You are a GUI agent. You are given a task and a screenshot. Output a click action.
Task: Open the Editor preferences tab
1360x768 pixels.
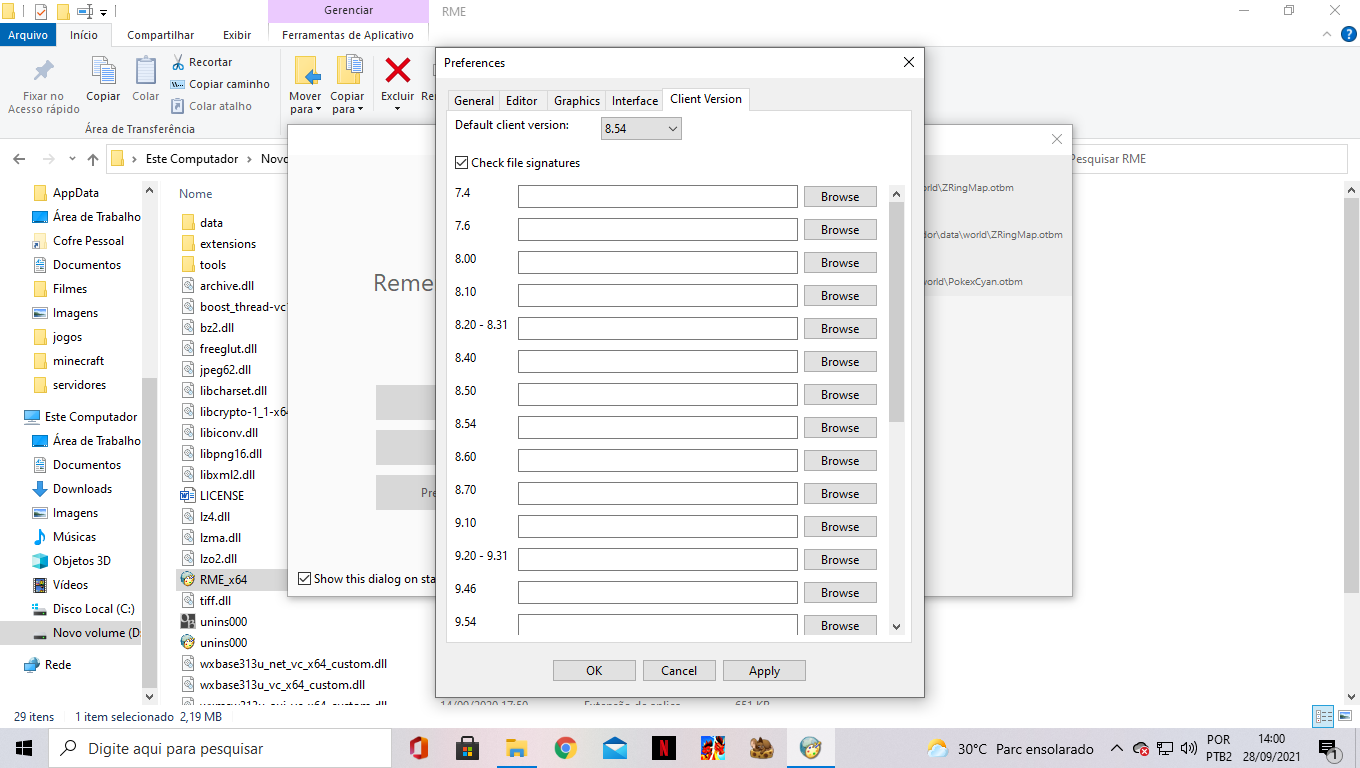(522, 100)
